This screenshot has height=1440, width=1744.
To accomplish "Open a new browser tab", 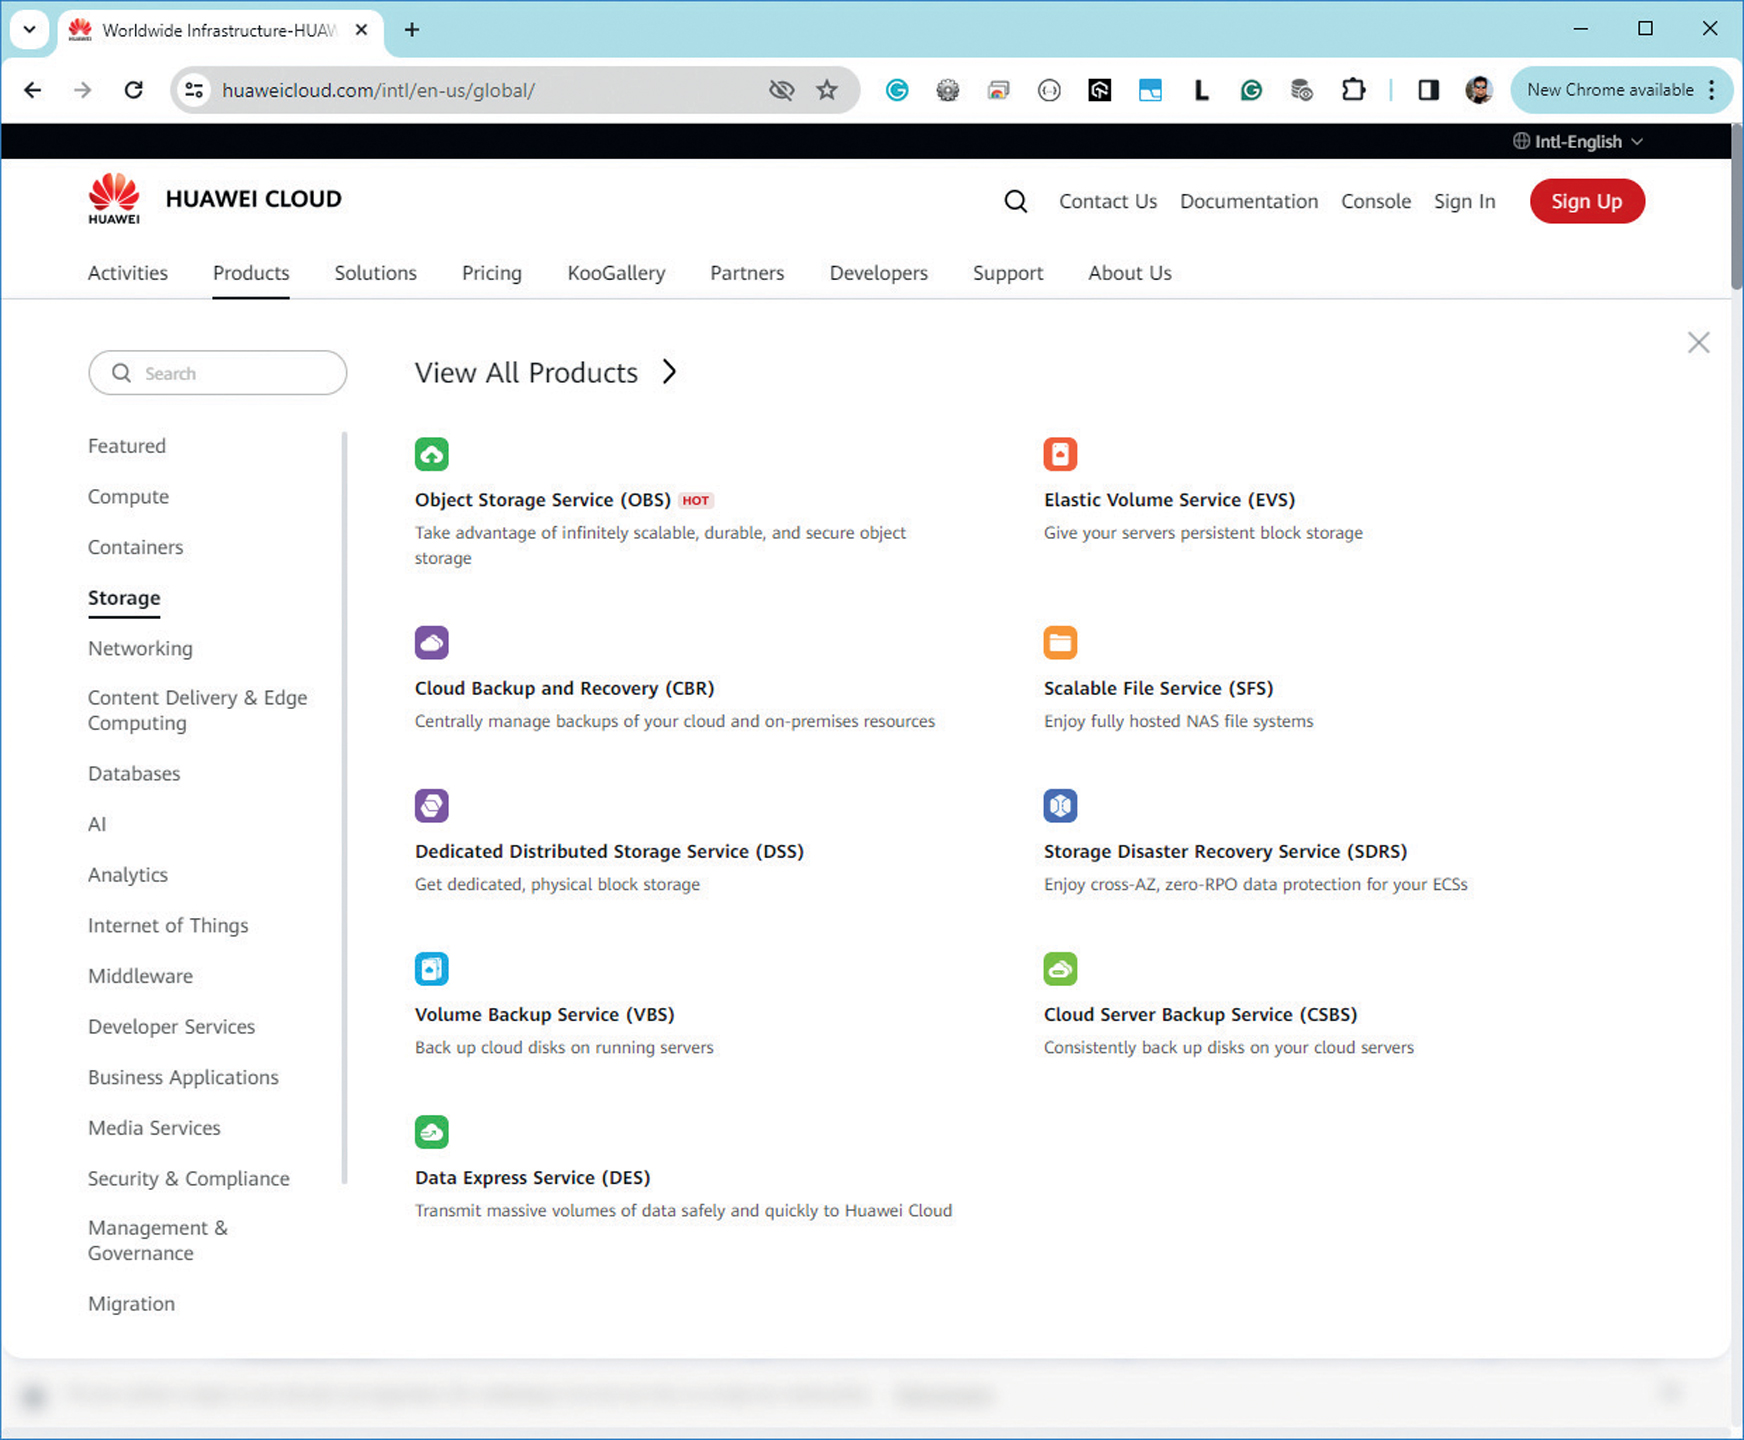I will pos(412,30).
